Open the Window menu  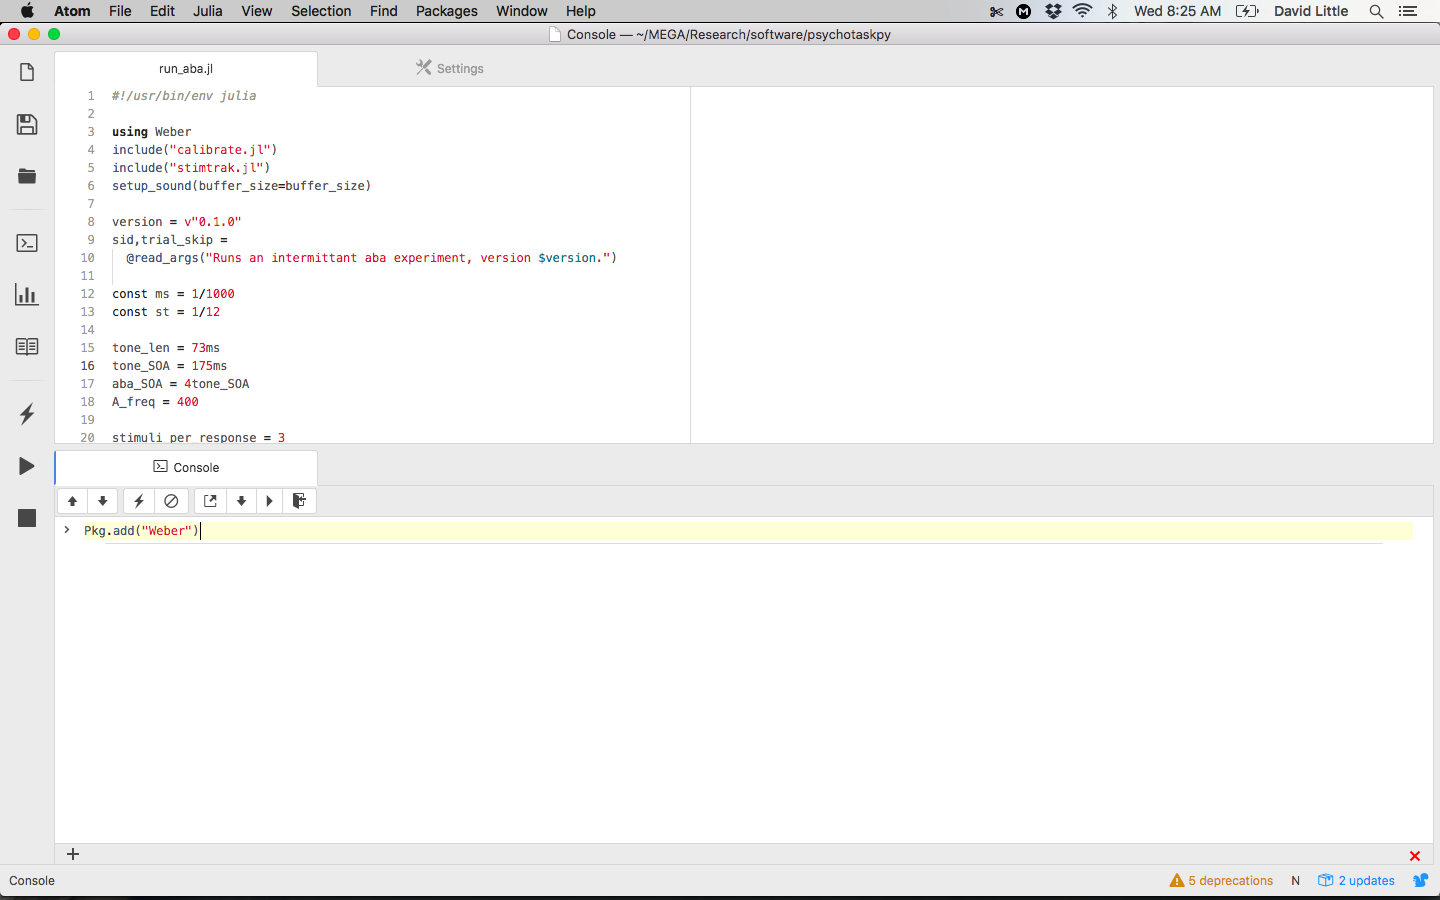click(x=522, y=11)
